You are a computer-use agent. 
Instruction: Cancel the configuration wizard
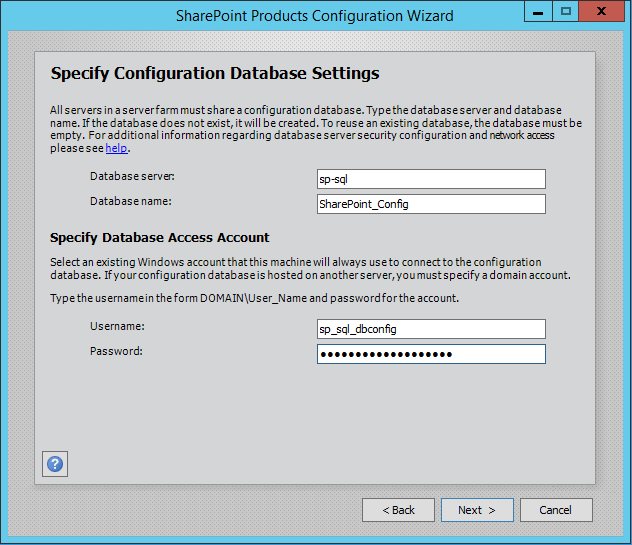pyautogui.click(x=555, y=510)
